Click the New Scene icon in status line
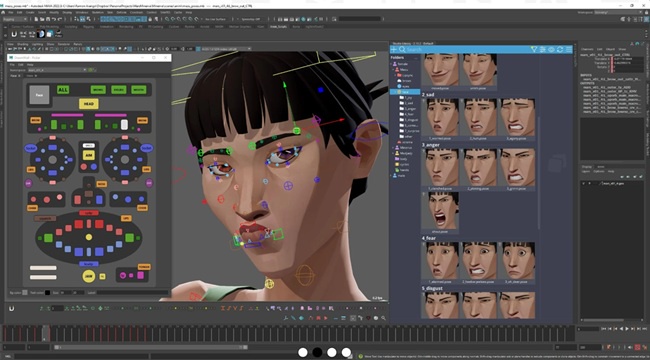650x360 pixels. pyautogui.click(x=35, y=19)
